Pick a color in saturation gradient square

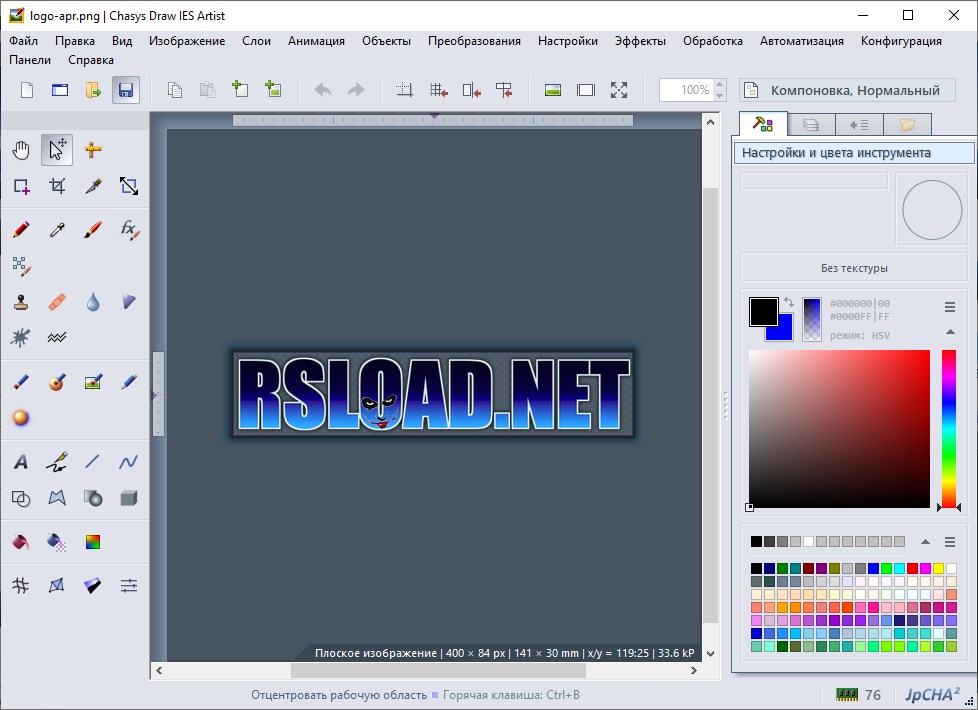click(x=839, y=429)
